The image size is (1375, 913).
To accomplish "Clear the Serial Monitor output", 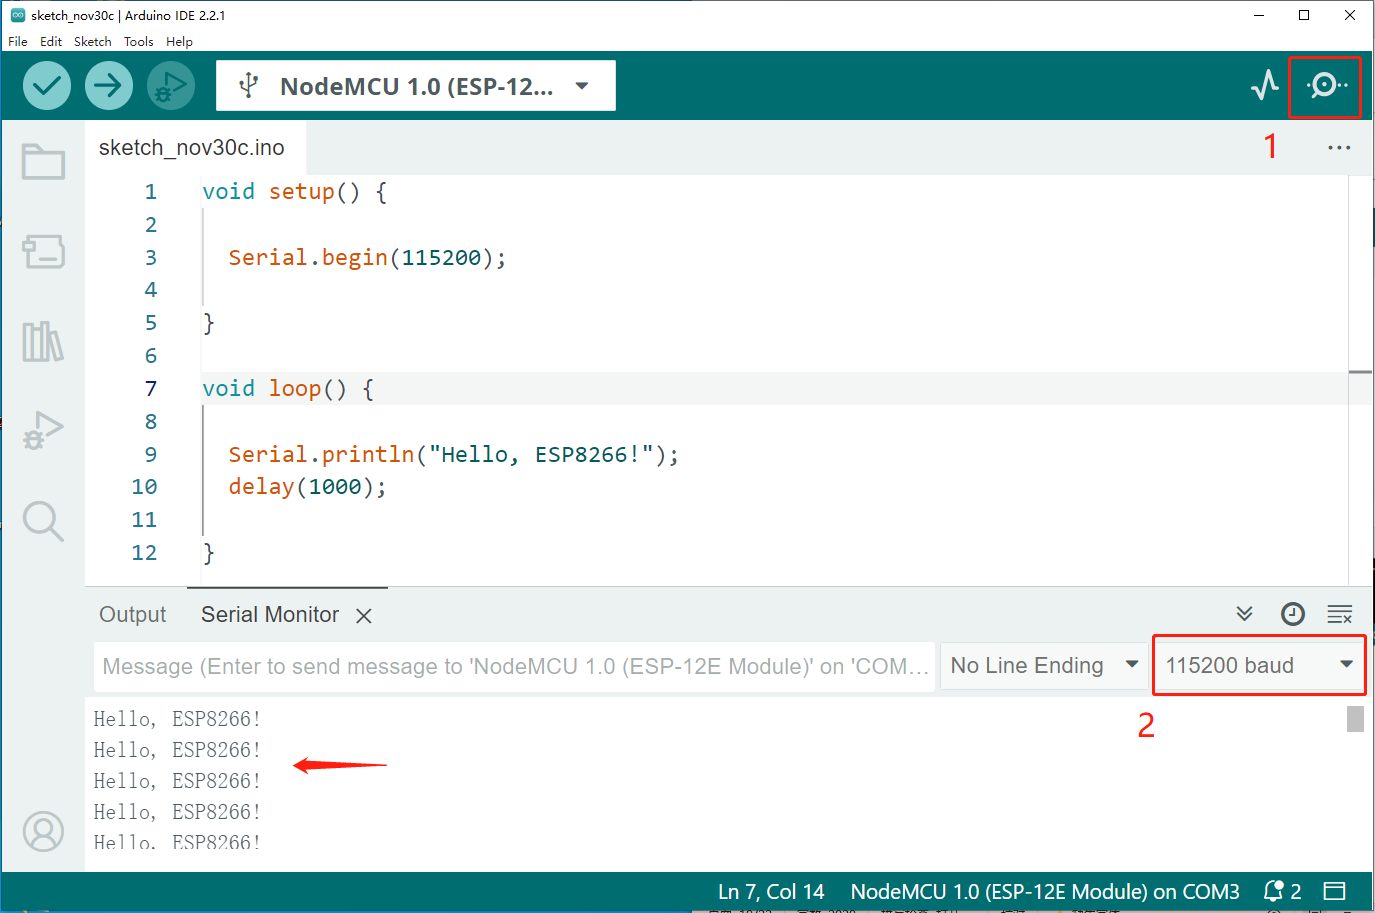I will coord(1340,614).
